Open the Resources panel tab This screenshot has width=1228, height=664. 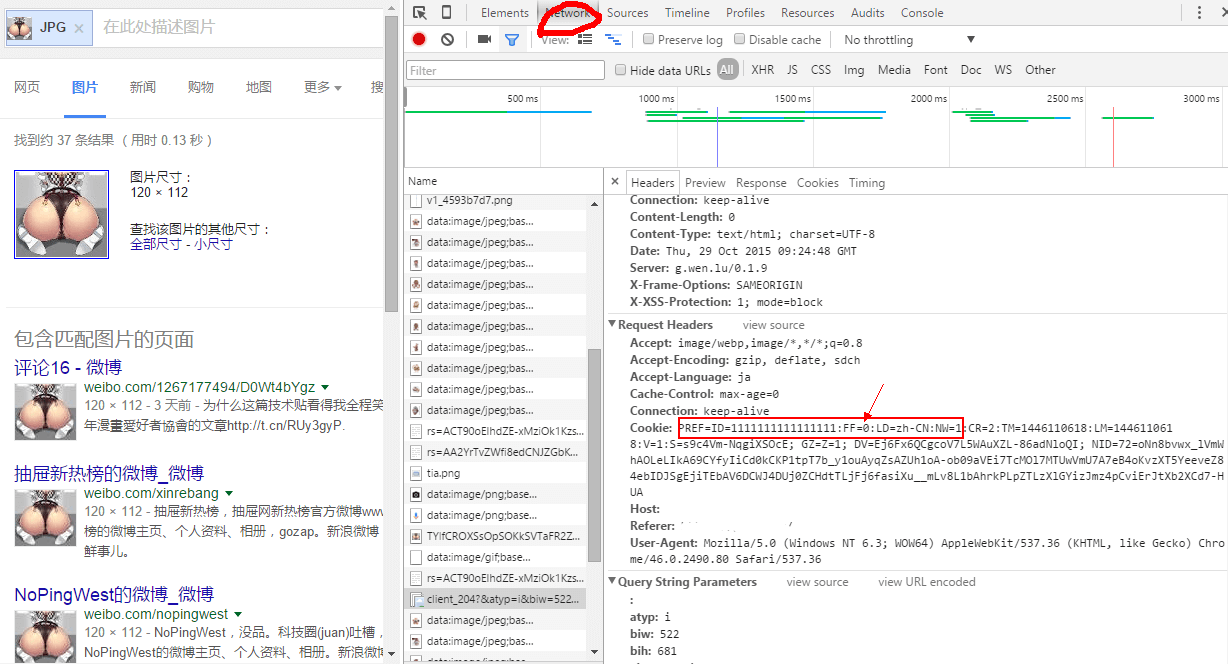point(807,13)
